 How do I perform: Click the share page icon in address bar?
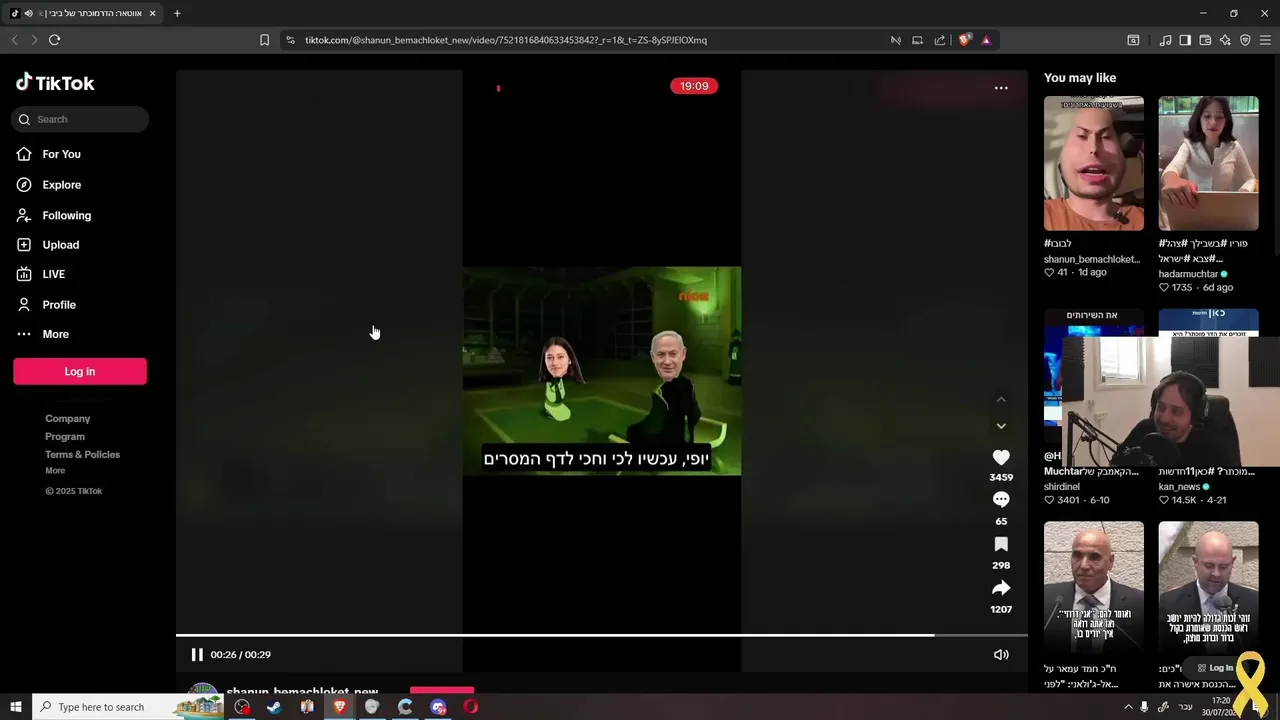(940, 40)
